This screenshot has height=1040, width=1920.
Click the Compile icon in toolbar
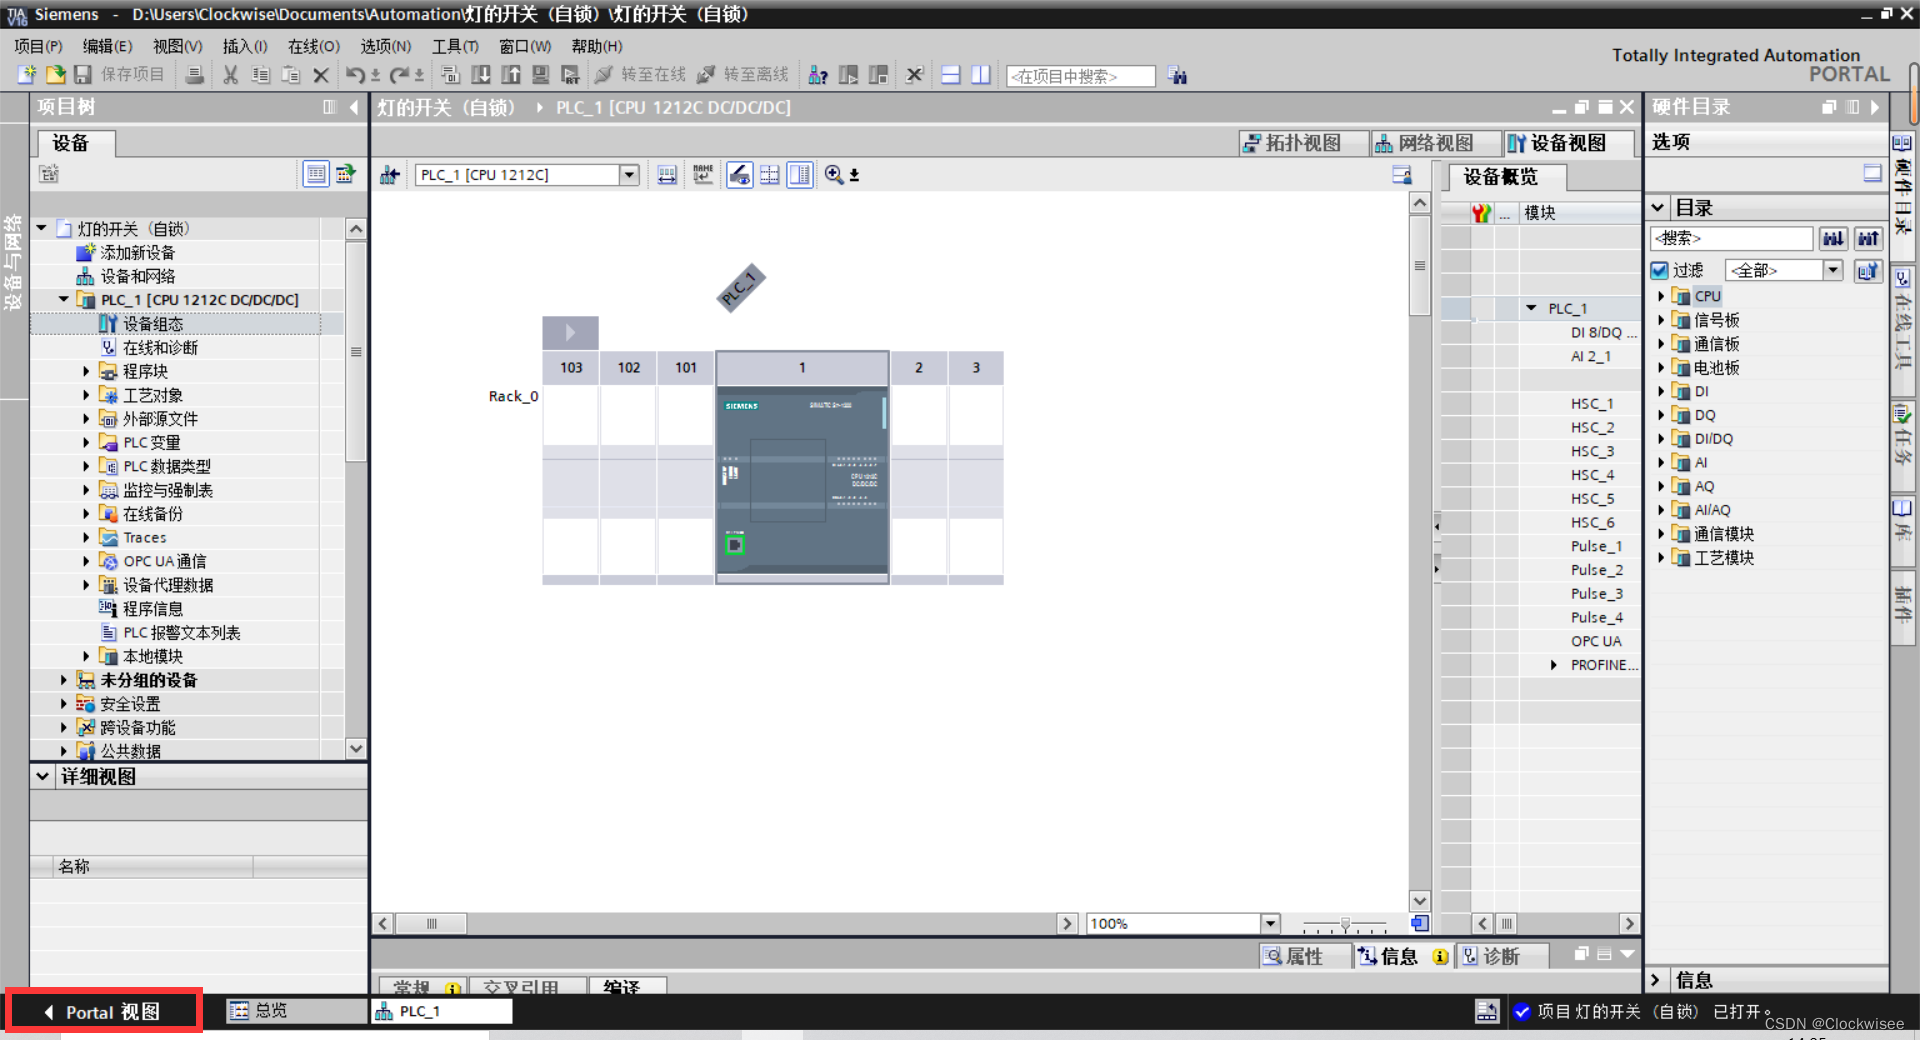coord(451,75)
